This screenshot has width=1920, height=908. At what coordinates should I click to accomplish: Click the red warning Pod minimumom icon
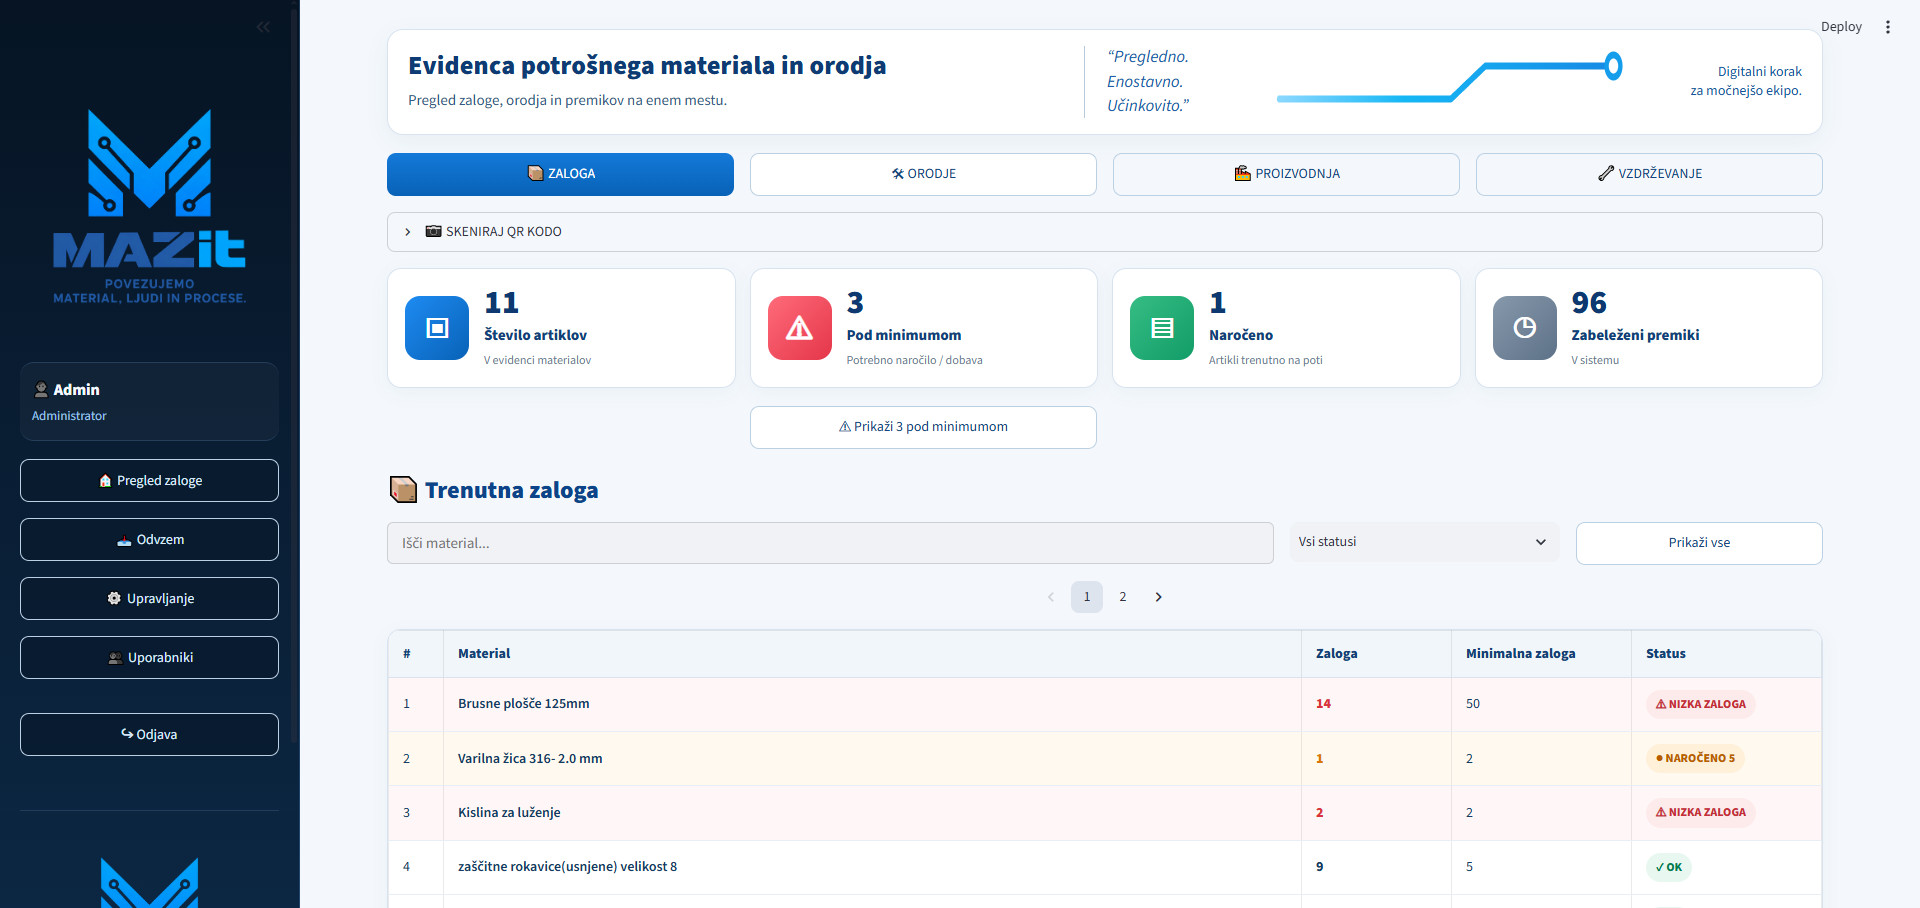[799, 328]
